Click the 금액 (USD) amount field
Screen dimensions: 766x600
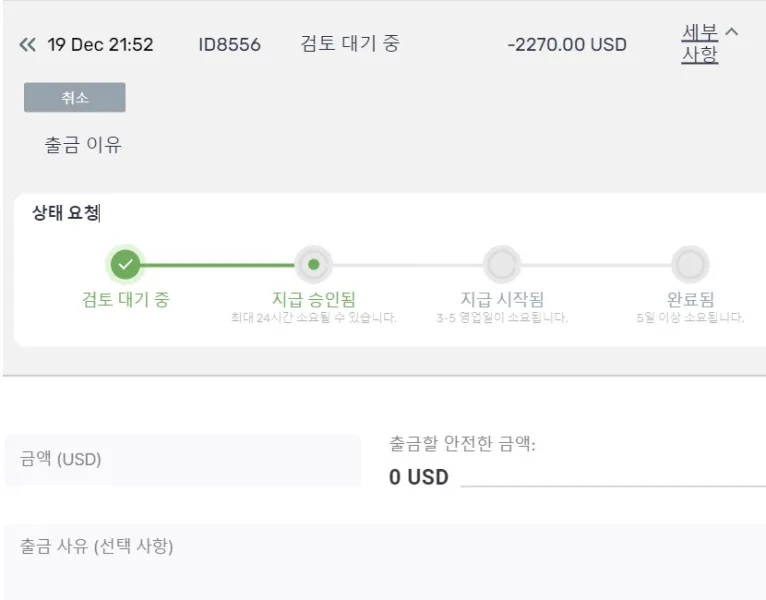coord(182,460)
